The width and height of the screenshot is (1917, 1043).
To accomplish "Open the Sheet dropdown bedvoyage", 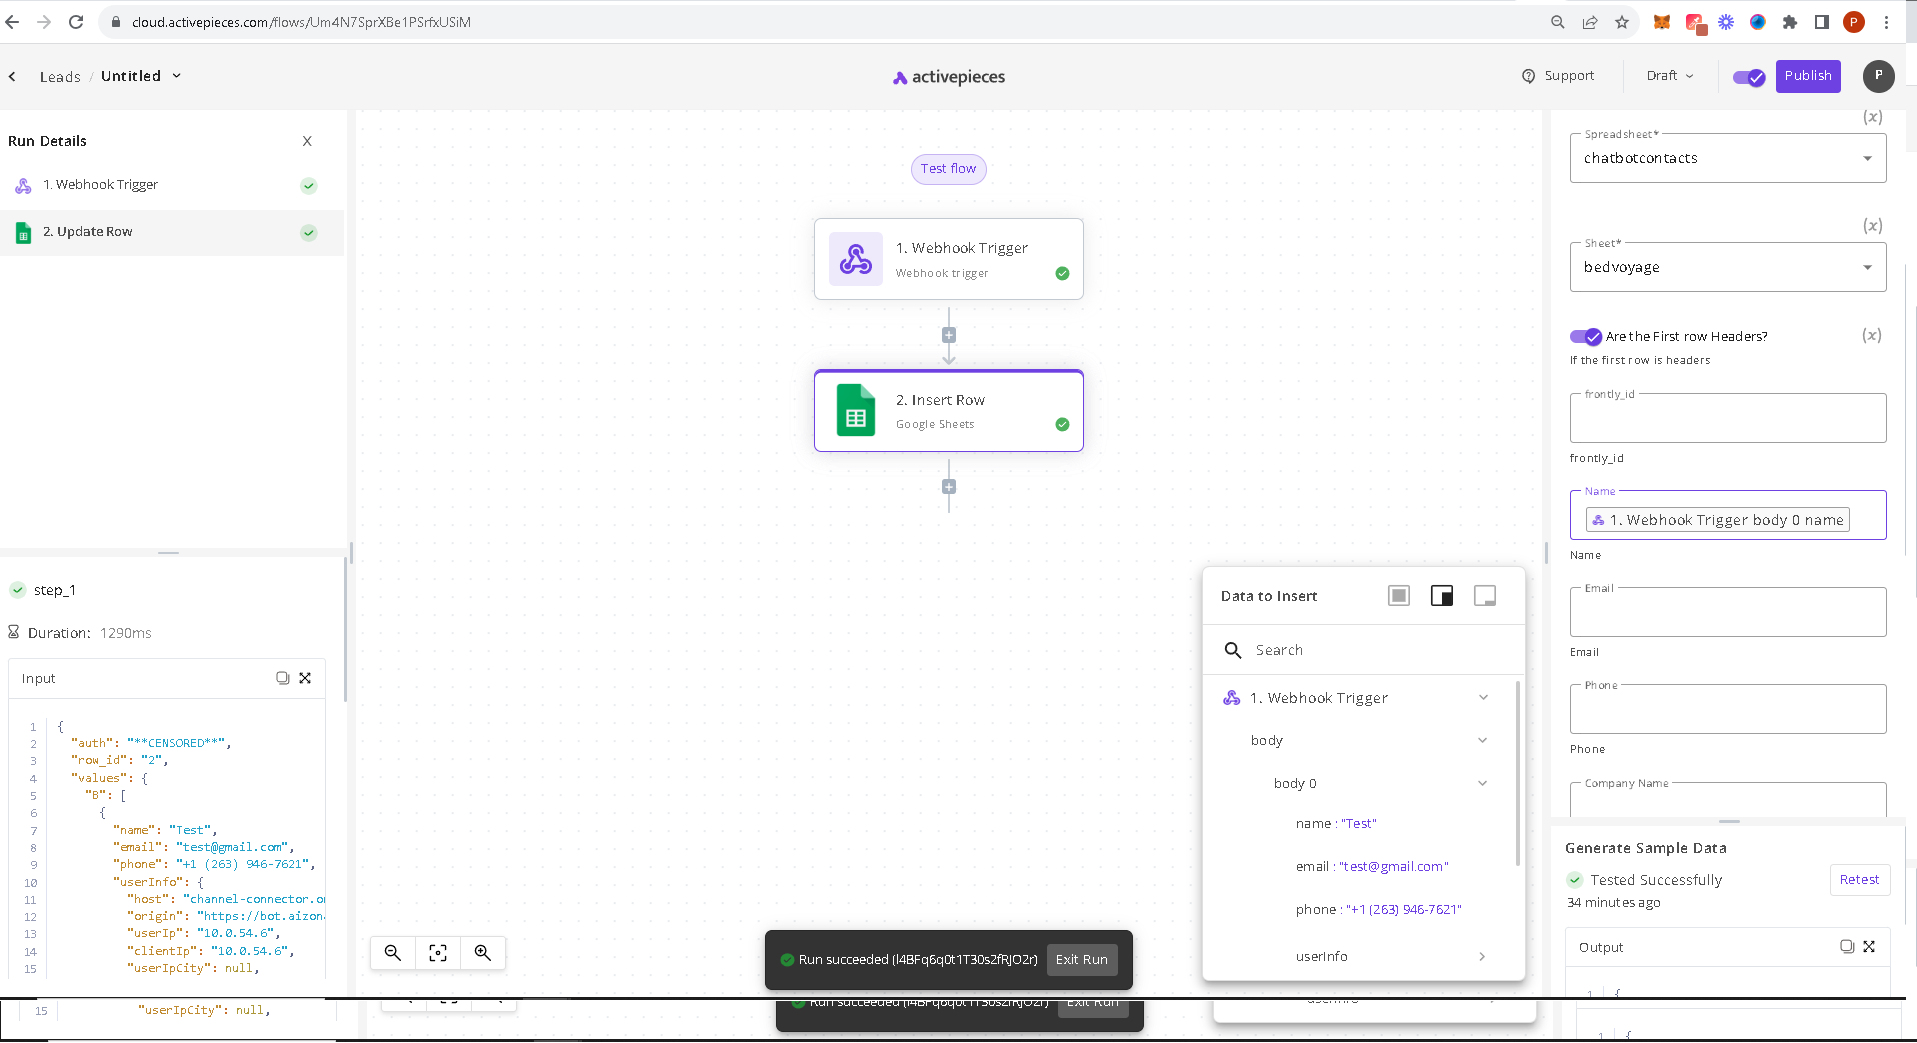I will [1728, 267].
